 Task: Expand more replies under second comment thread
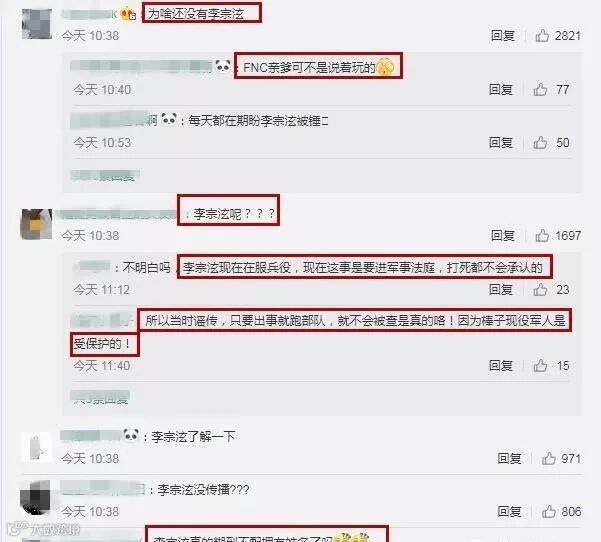pyautogui.click(x=100, y=397)
